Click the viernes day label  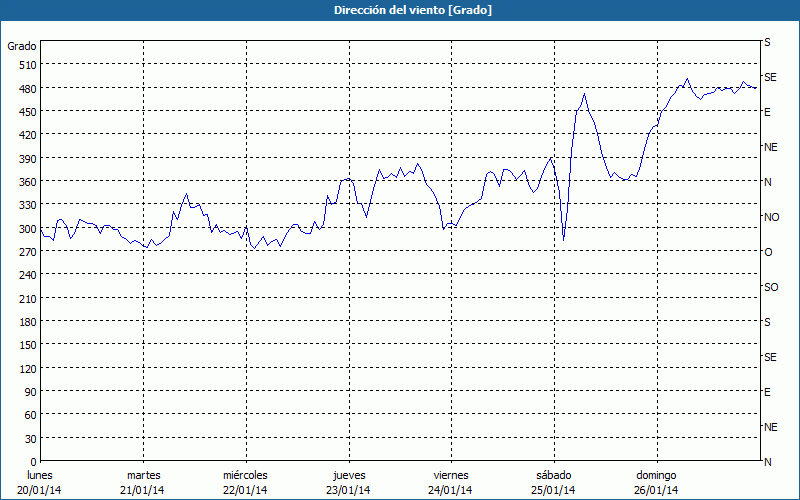(450, 475)
